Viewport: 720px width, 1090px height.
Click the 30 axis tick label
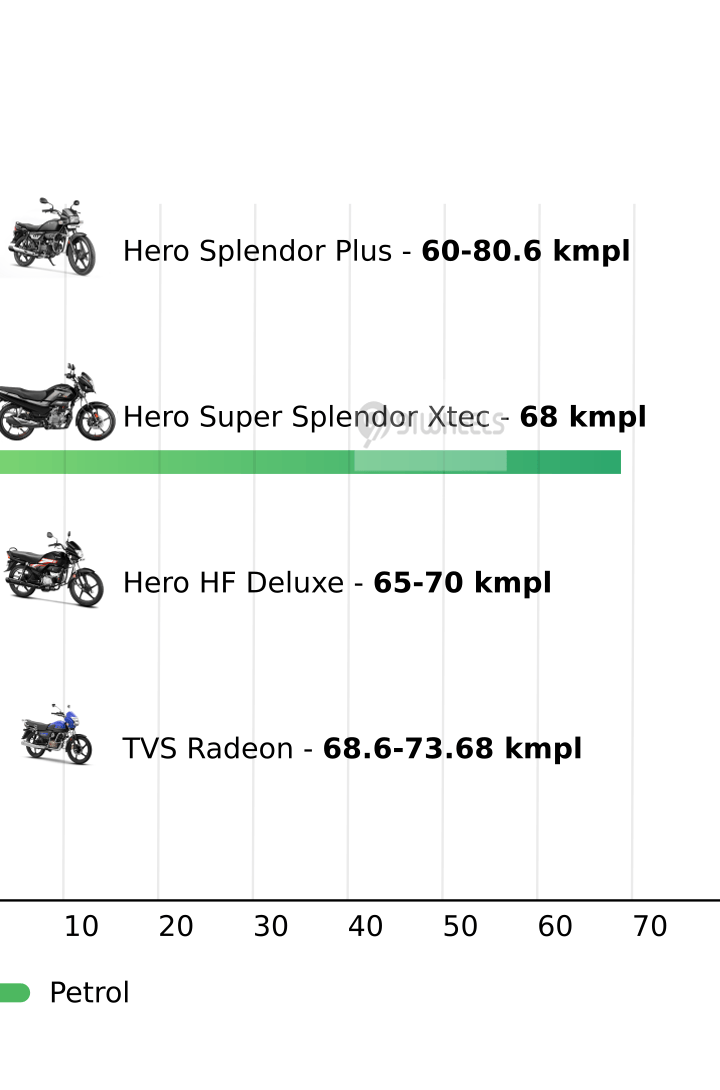pos(271,927)
